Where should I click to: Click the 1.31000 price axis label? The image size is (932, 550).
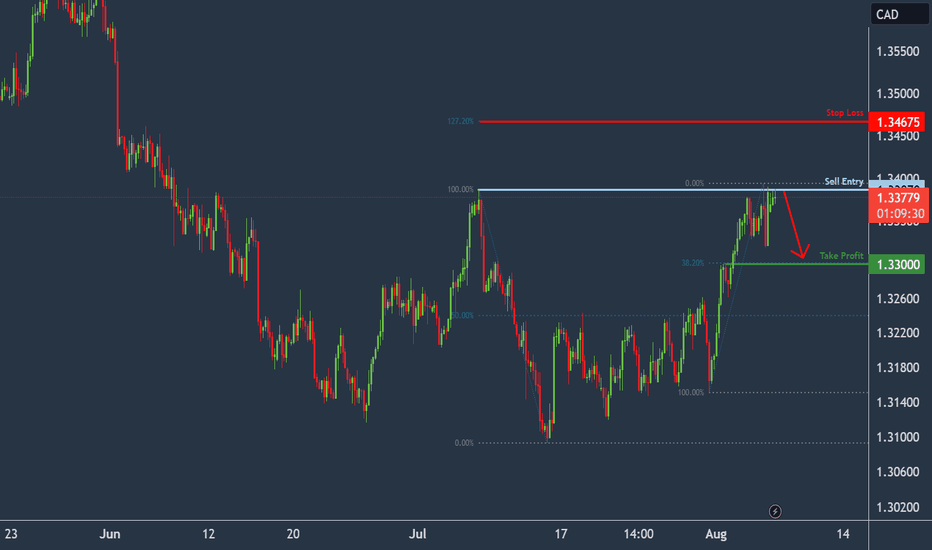pyautogui.click(x=898, y=438)
